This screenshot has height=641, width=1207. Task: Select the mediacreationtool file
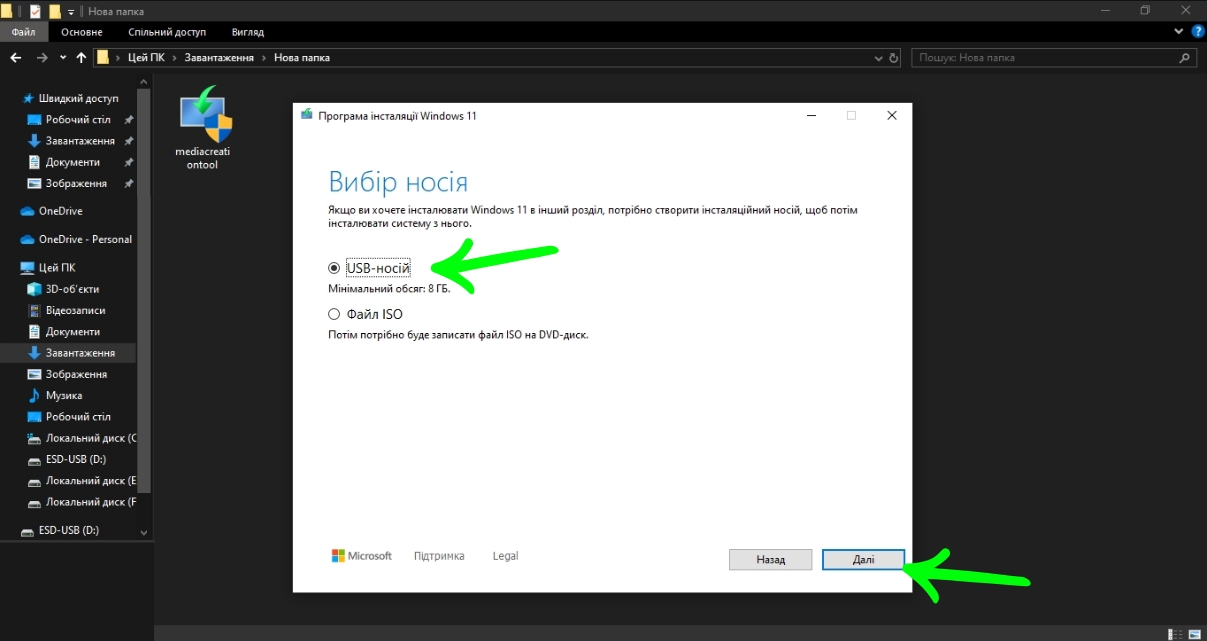pos(203,129)
